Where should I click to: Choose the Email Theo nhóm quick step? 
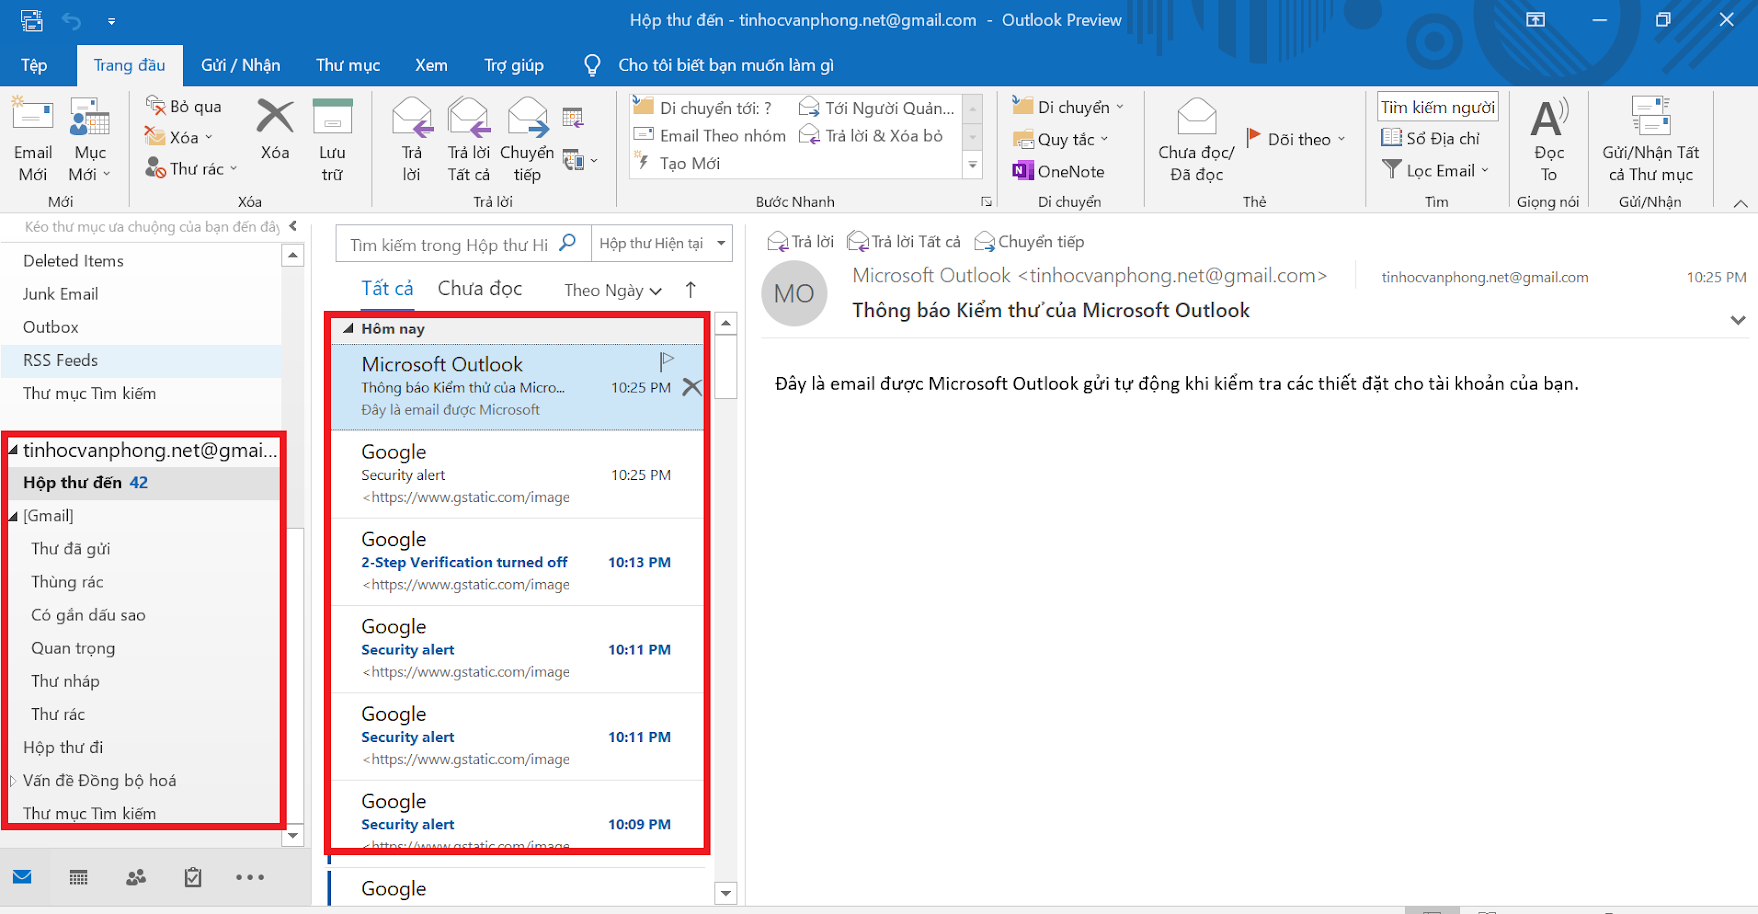click(x=710, y=135)
